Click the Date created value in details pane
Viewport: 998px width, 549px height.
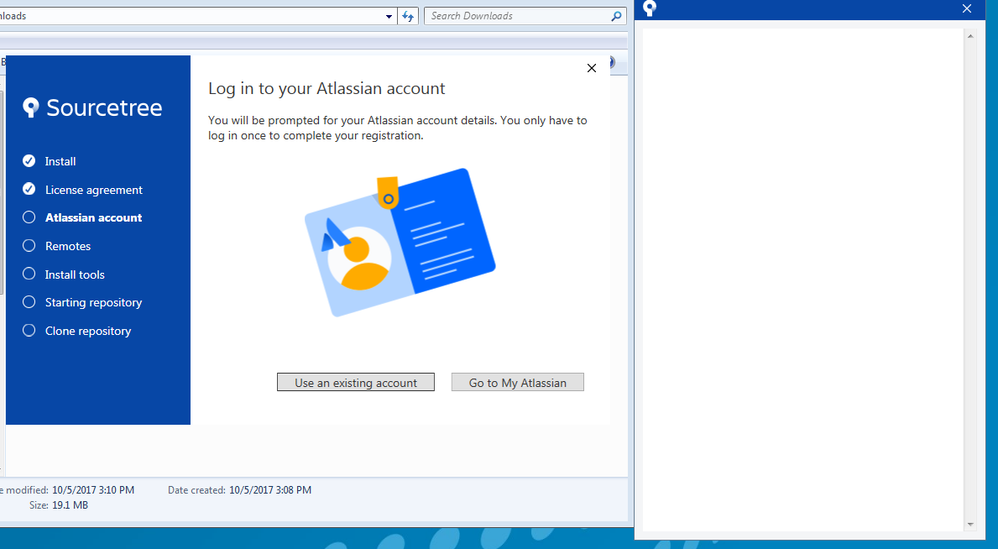tap(270, 490)
